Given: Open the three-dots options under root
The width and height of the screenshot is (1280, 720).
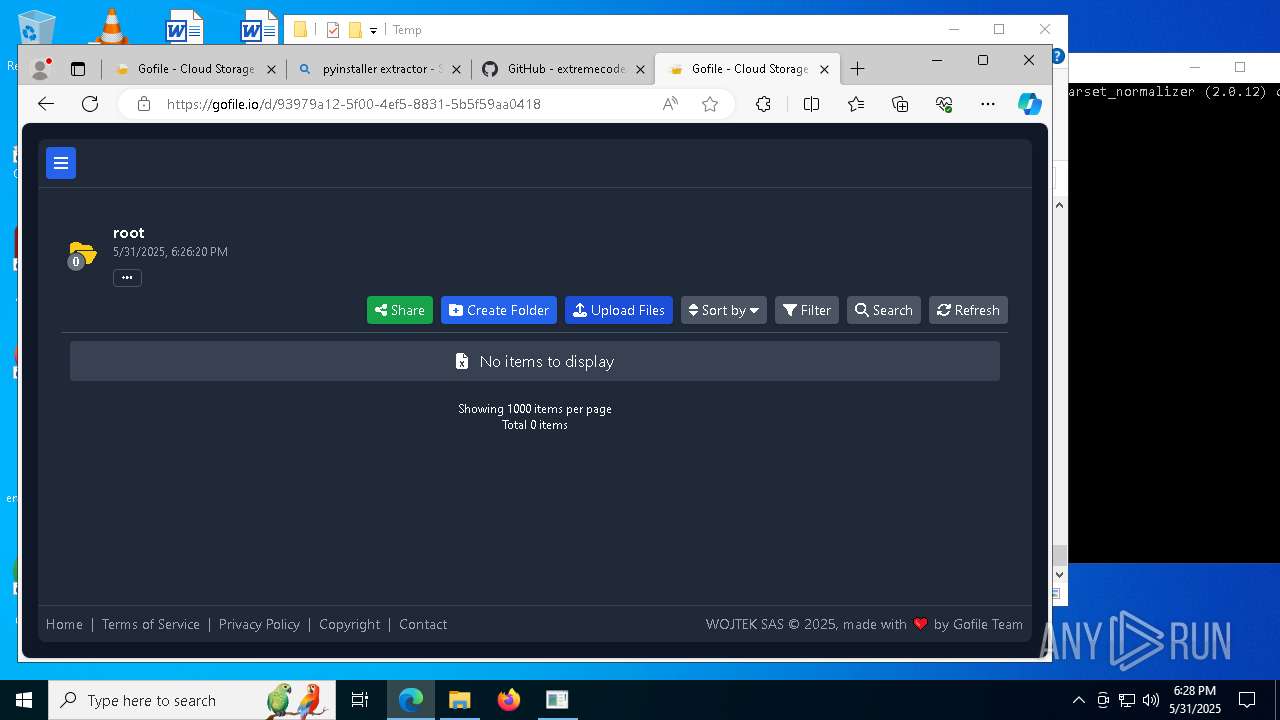Looking at the screenshot, I should tap(127, 278).
